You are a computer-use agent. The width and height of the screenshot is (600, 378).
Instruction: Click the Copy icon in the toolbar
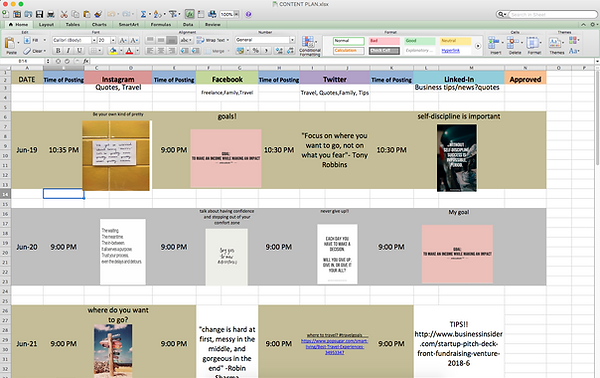[x=75, y=14]
